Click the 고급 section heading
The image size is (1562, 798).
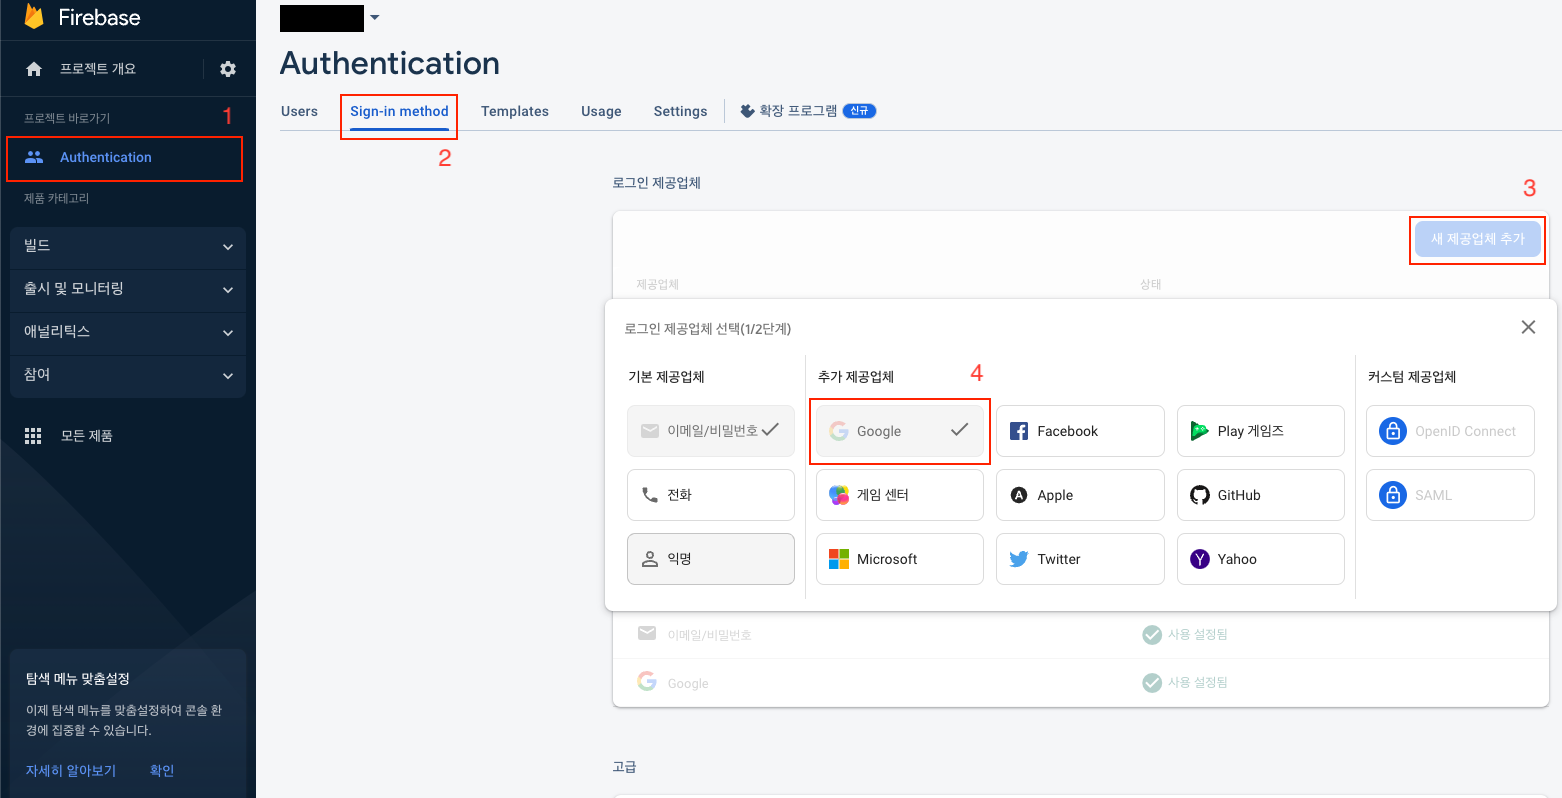coord(624,767)
